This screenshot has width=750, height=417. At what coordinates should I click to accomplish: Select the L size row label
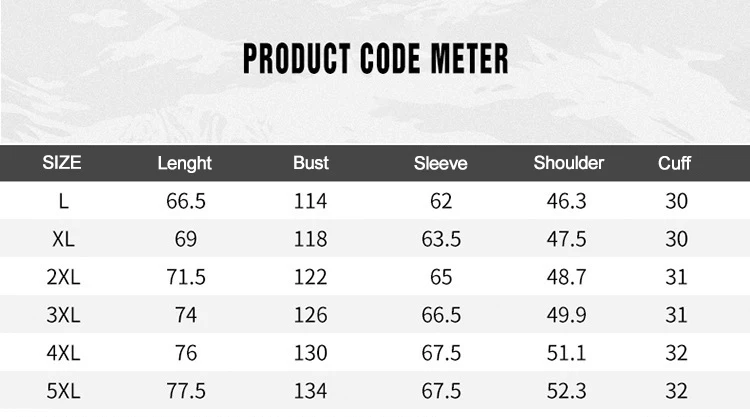tap(64, 201)
